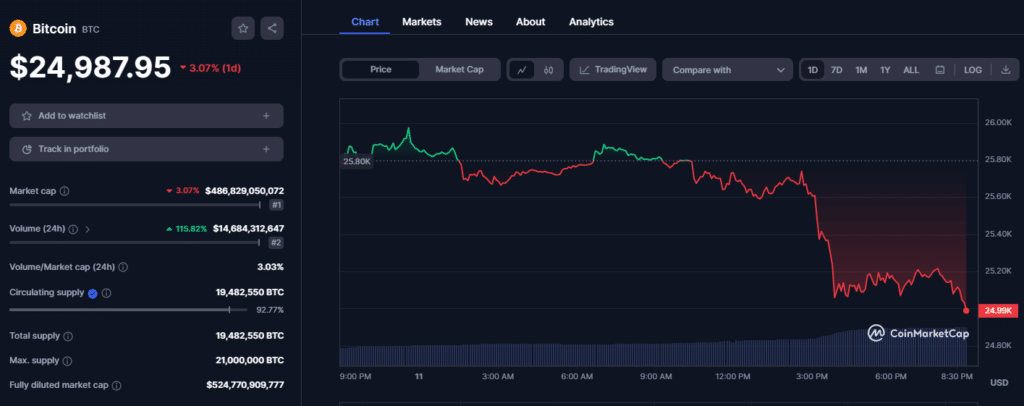The height and width of the screenshot is (406, 1024).
Task: Click the 3.07% (1d) change text
Action: point(210,68)
